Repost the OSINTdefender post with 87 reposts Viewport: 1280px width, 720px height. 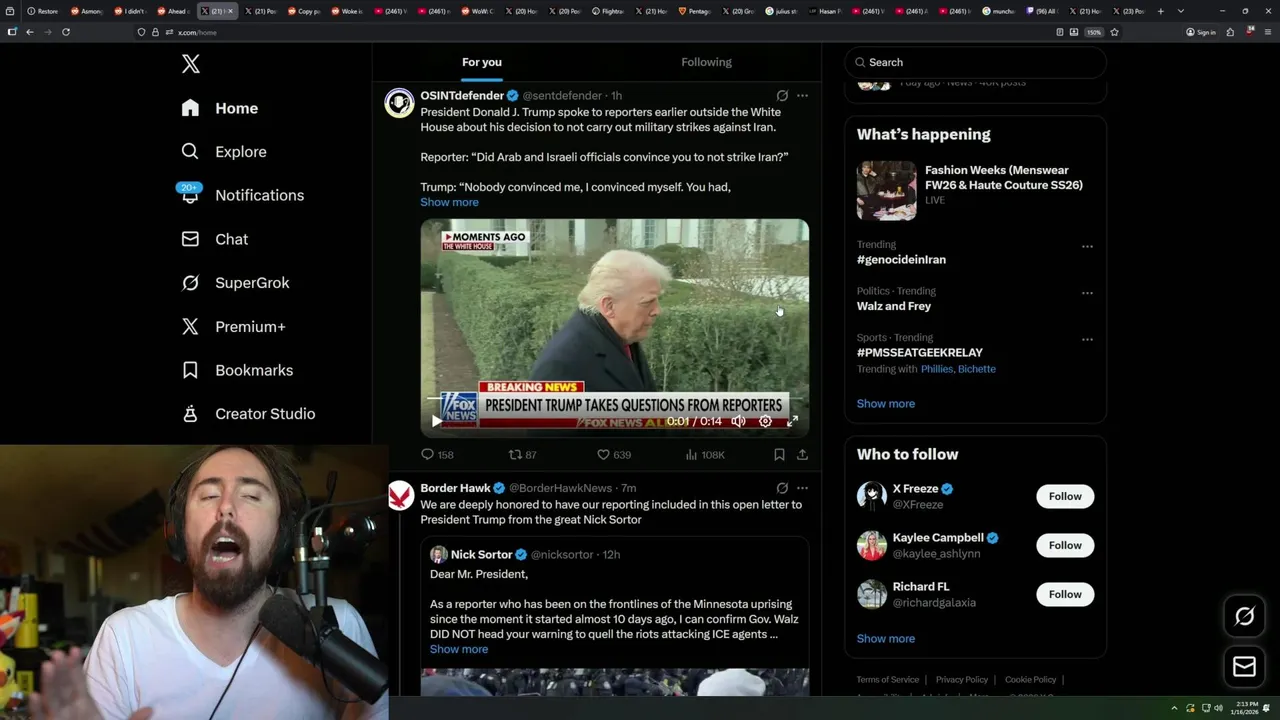523,454
